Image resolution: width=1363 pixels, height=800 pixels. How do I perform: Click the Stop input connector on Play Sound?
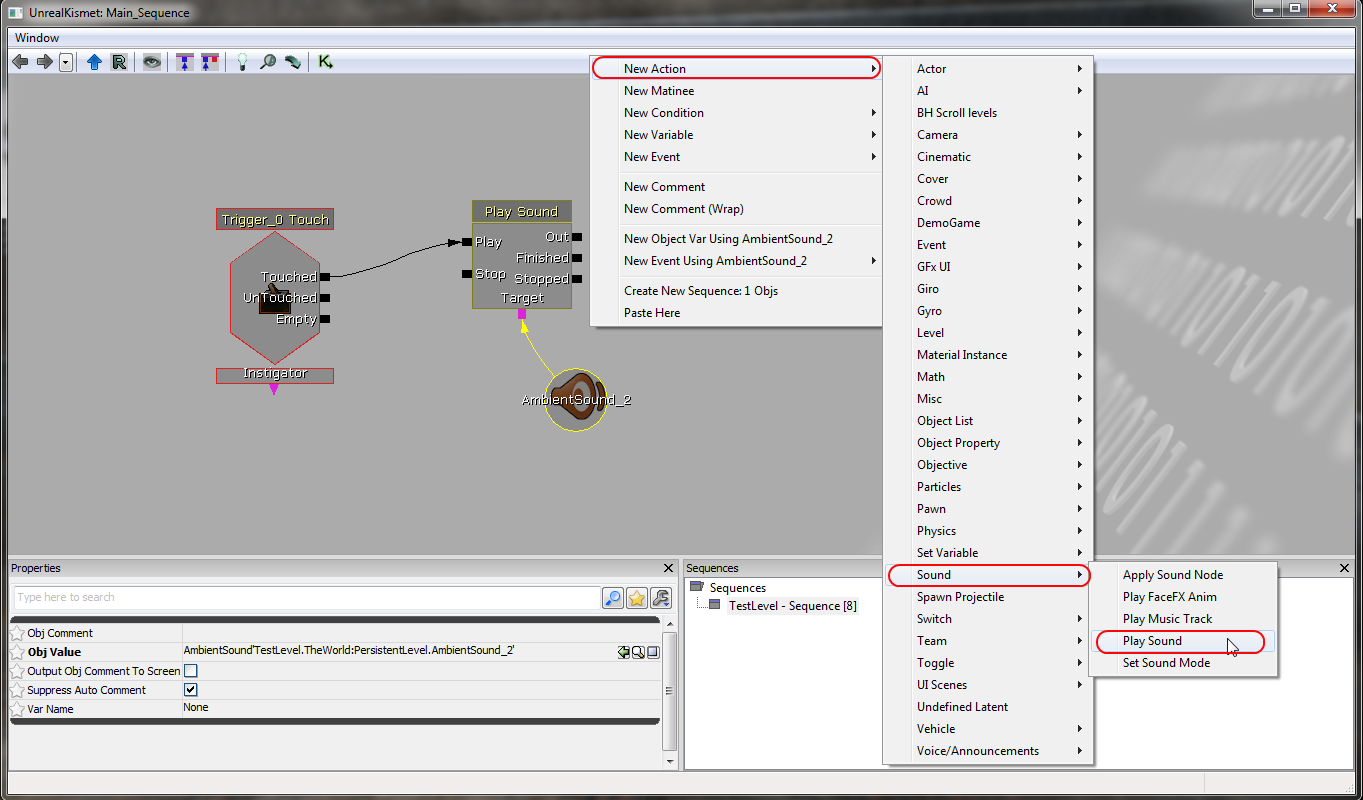[467, 273]
